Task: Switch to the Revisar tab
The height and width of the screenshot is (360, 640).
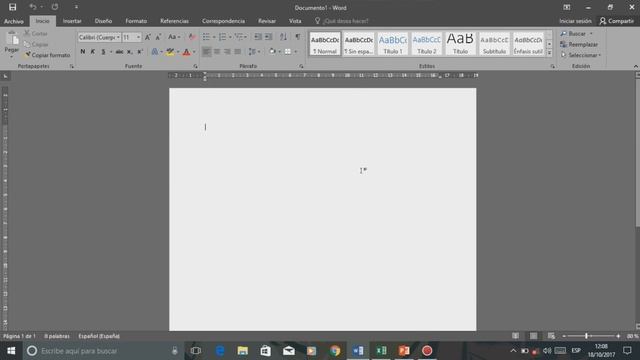Action: pos(267,21)
